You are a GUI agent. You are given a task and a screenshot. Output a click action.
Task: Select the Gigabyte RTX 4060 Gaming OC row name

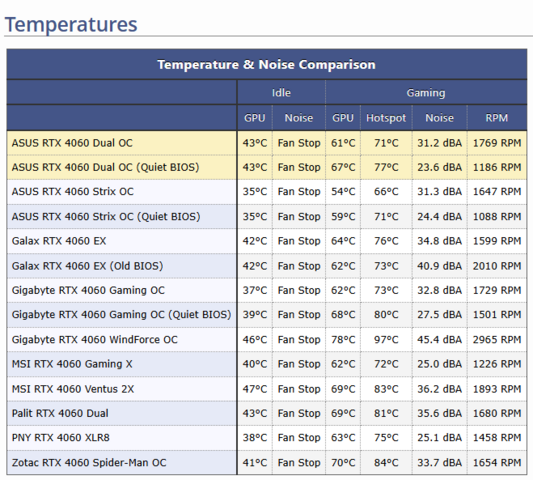point(88,290)
